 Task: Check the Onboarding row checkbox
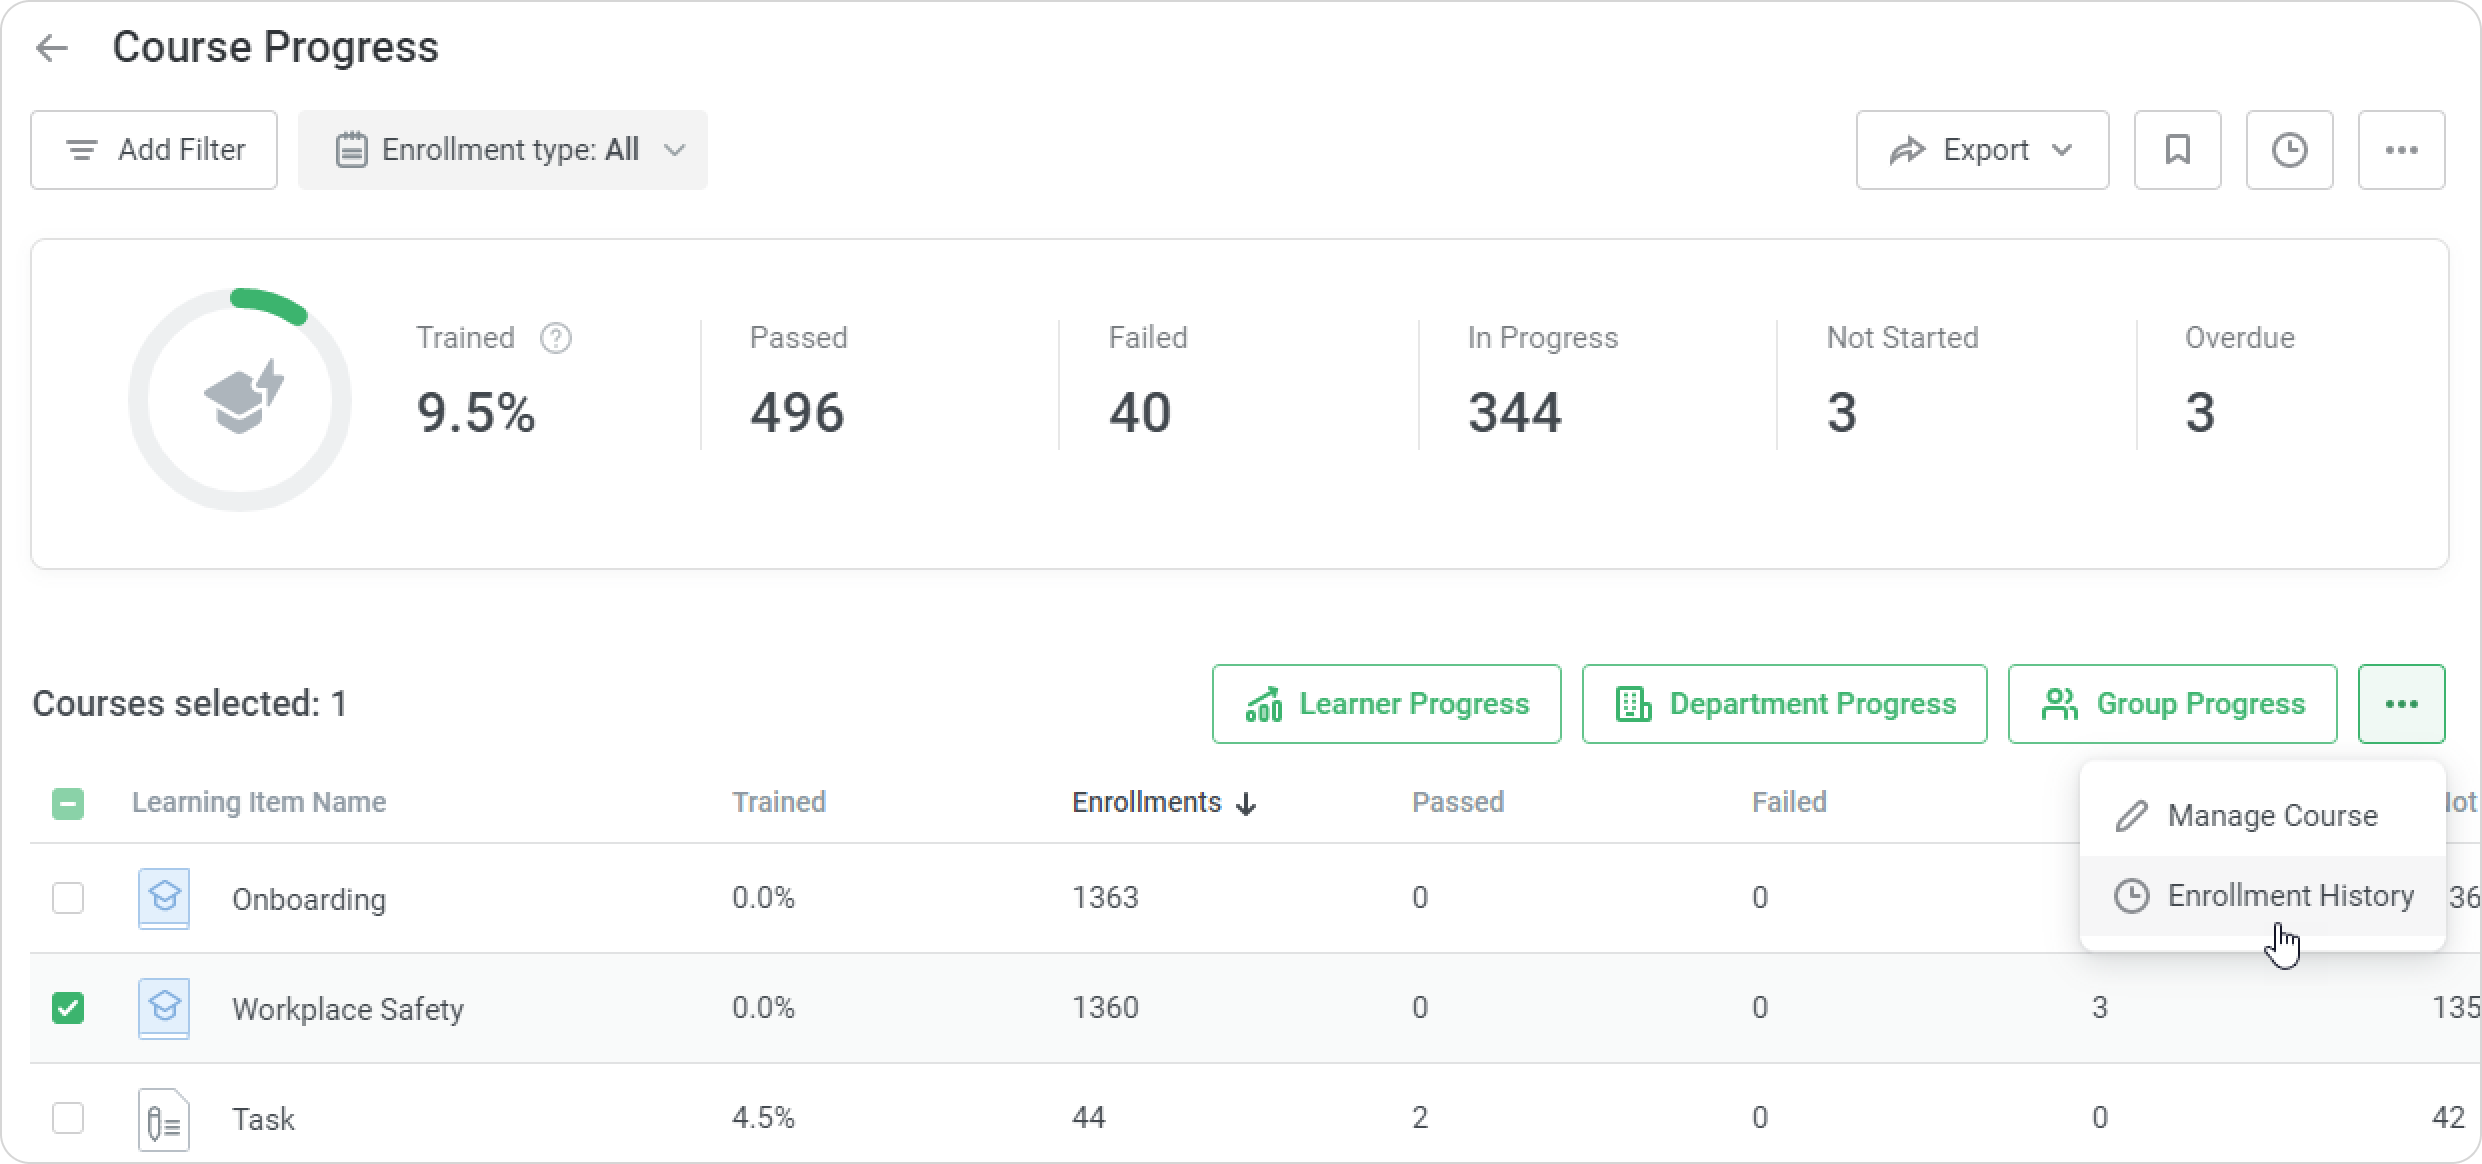tap(68, 898)
